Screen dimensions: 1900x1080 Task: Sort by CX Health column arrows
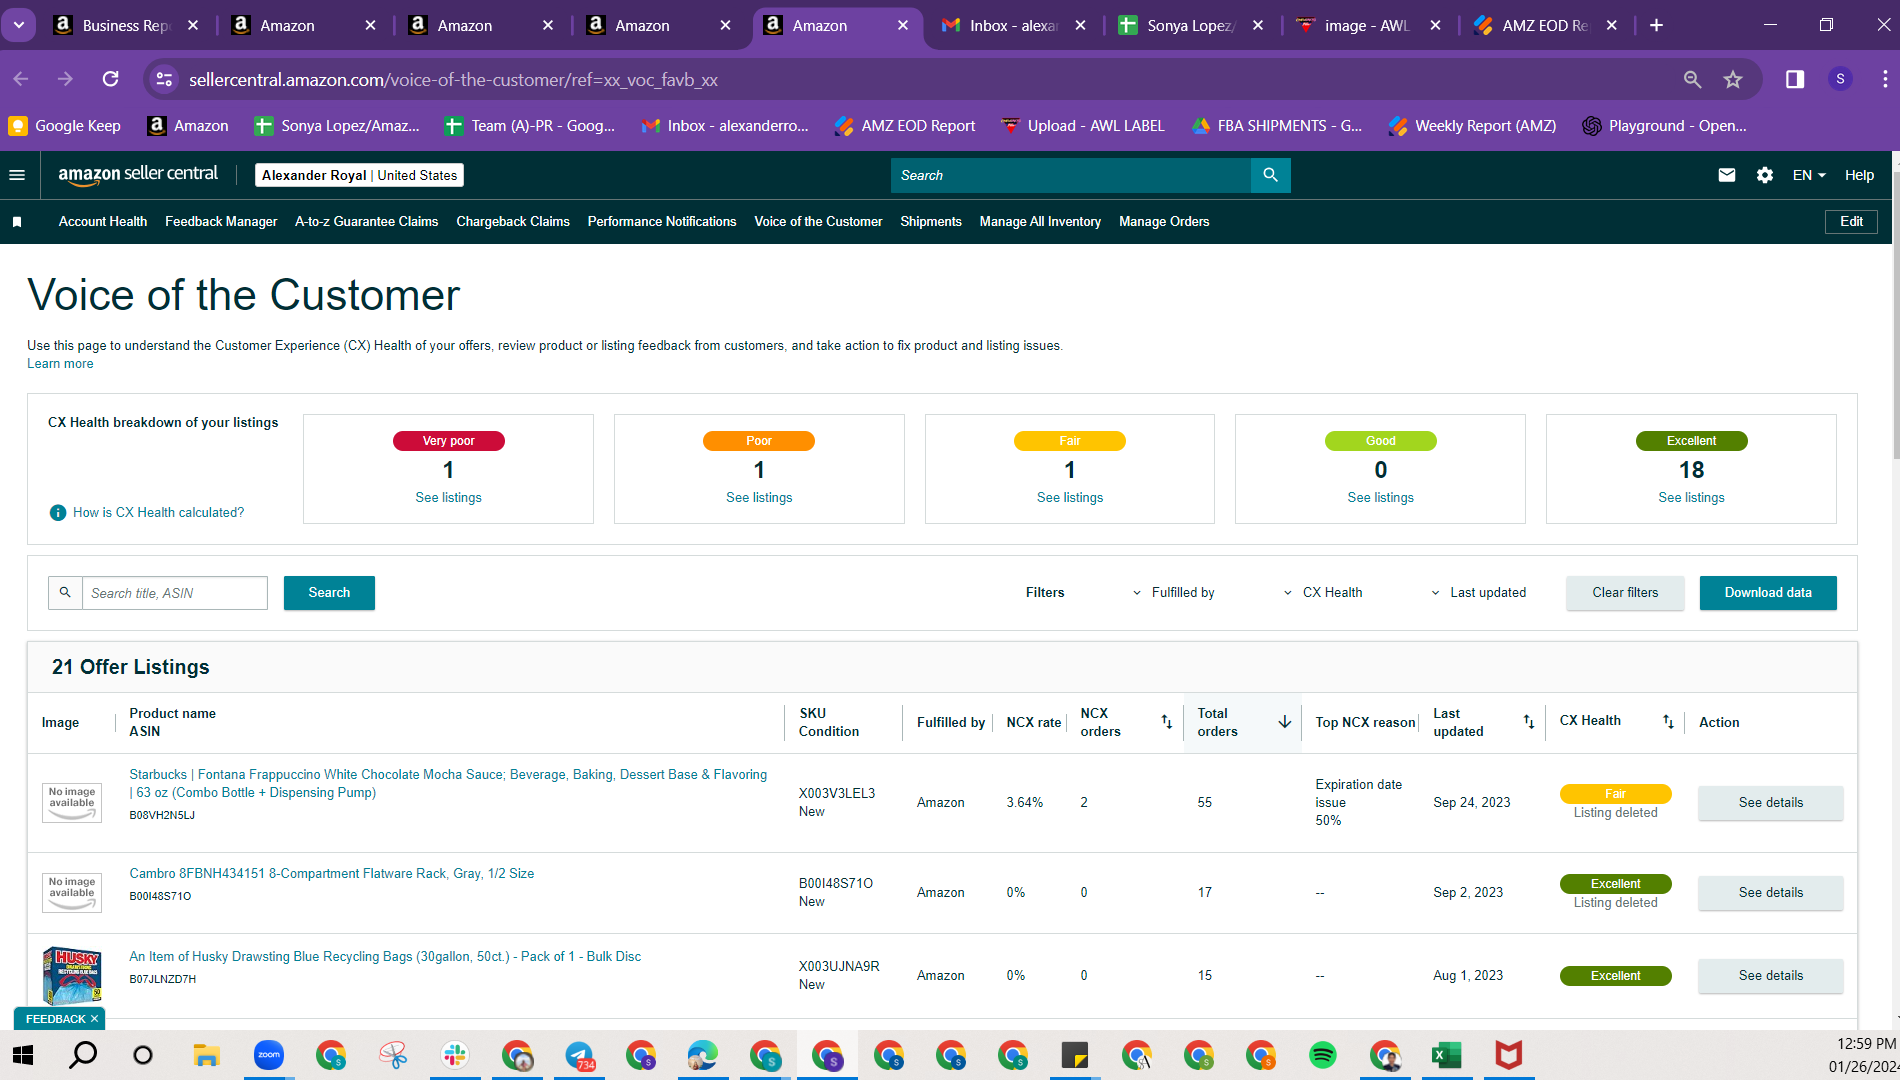[1668, 722]
